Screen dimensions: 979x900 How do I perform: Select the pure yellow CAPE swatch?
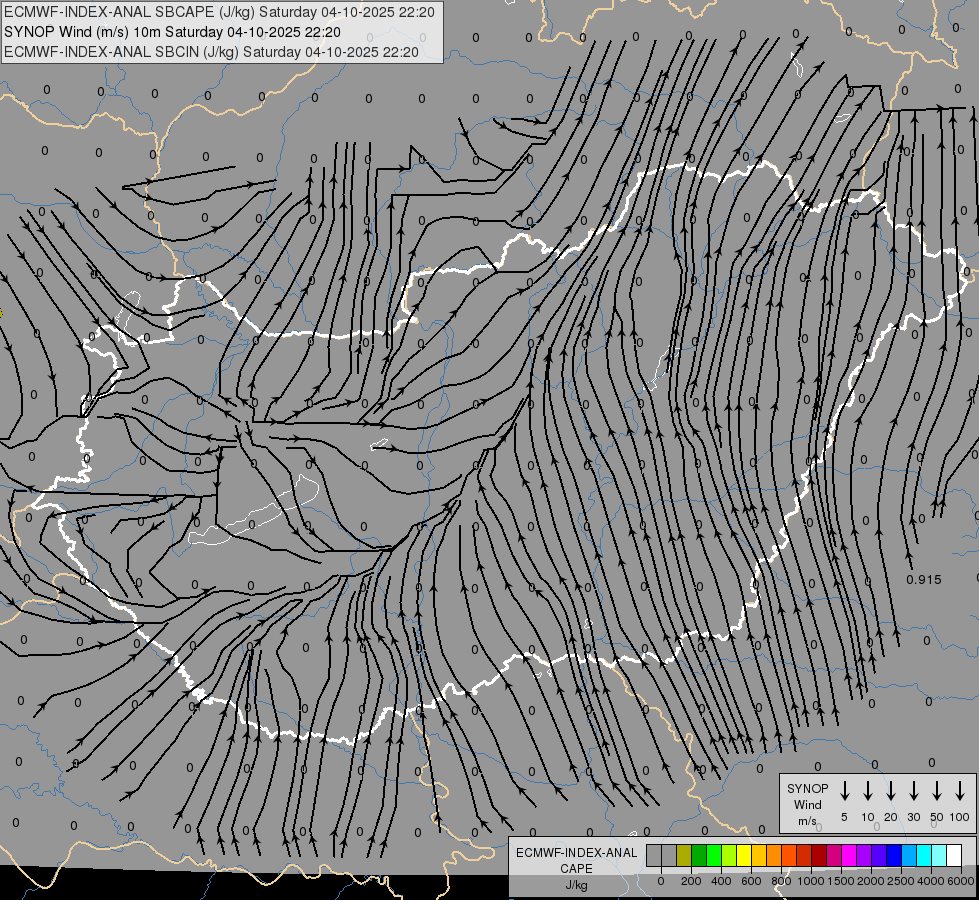744,855
